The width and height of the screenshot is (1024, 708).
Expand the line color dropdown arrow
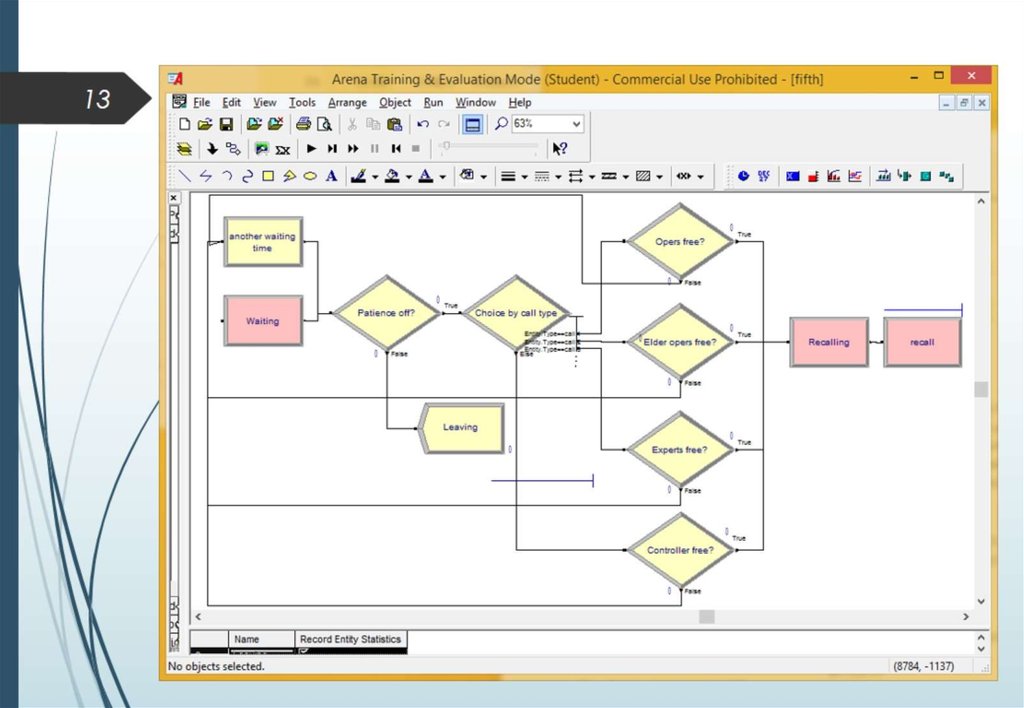coord(375,177)
